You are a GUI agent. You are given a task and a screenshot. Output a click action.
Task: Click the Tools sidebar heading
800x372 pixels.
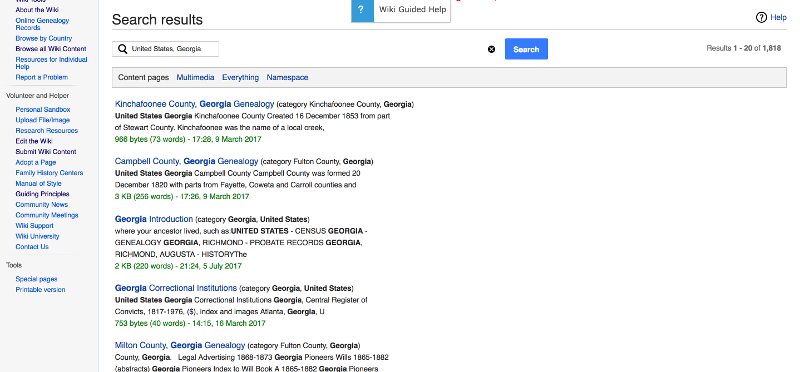pos(14,265)
